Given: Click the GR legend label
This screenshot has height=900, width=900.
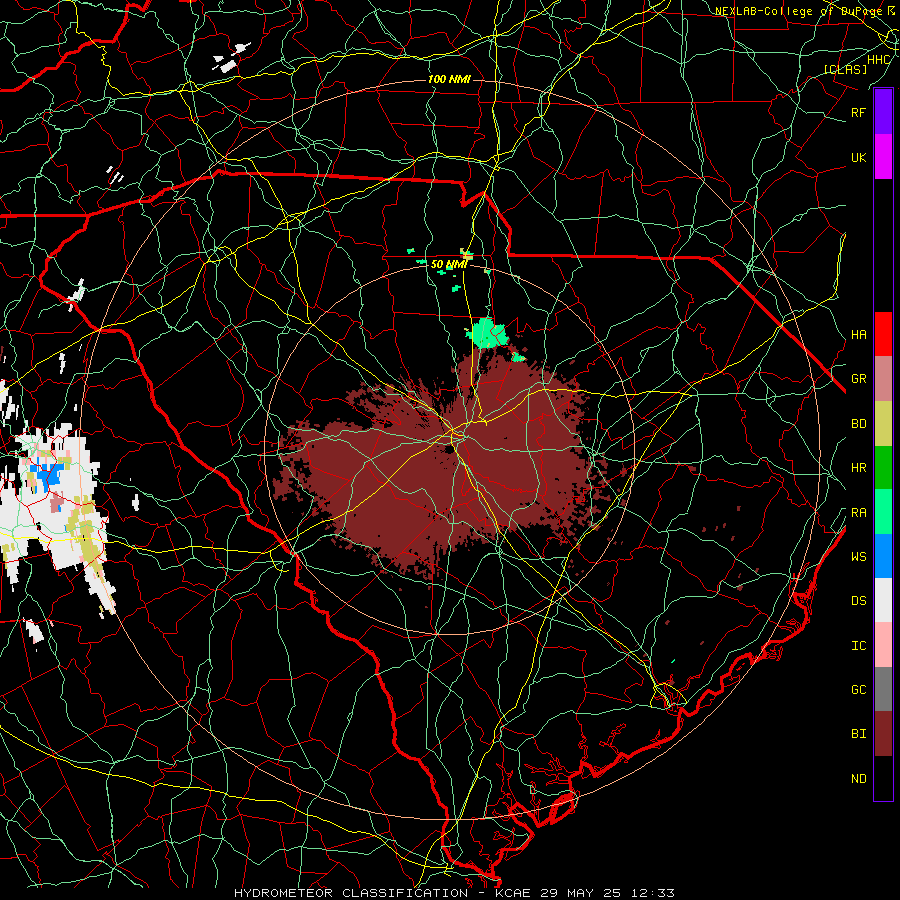Looking at the screenshot, I should (x=858, y=379).
